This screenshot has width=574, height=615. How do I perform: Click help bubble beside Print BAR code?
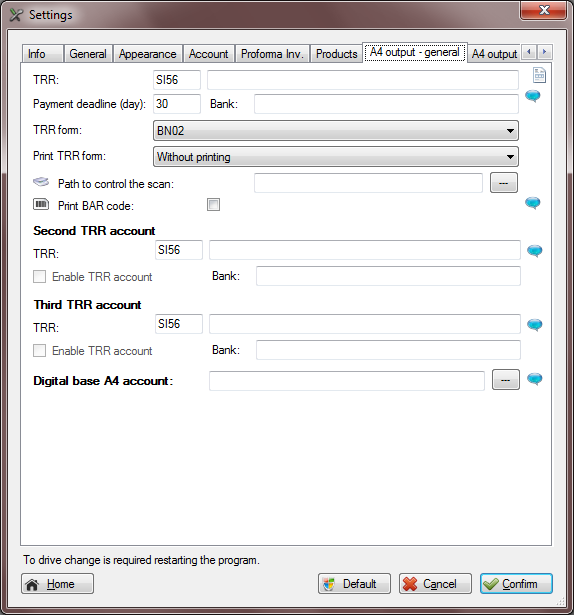pyautogui.click(x=532, y=203)
